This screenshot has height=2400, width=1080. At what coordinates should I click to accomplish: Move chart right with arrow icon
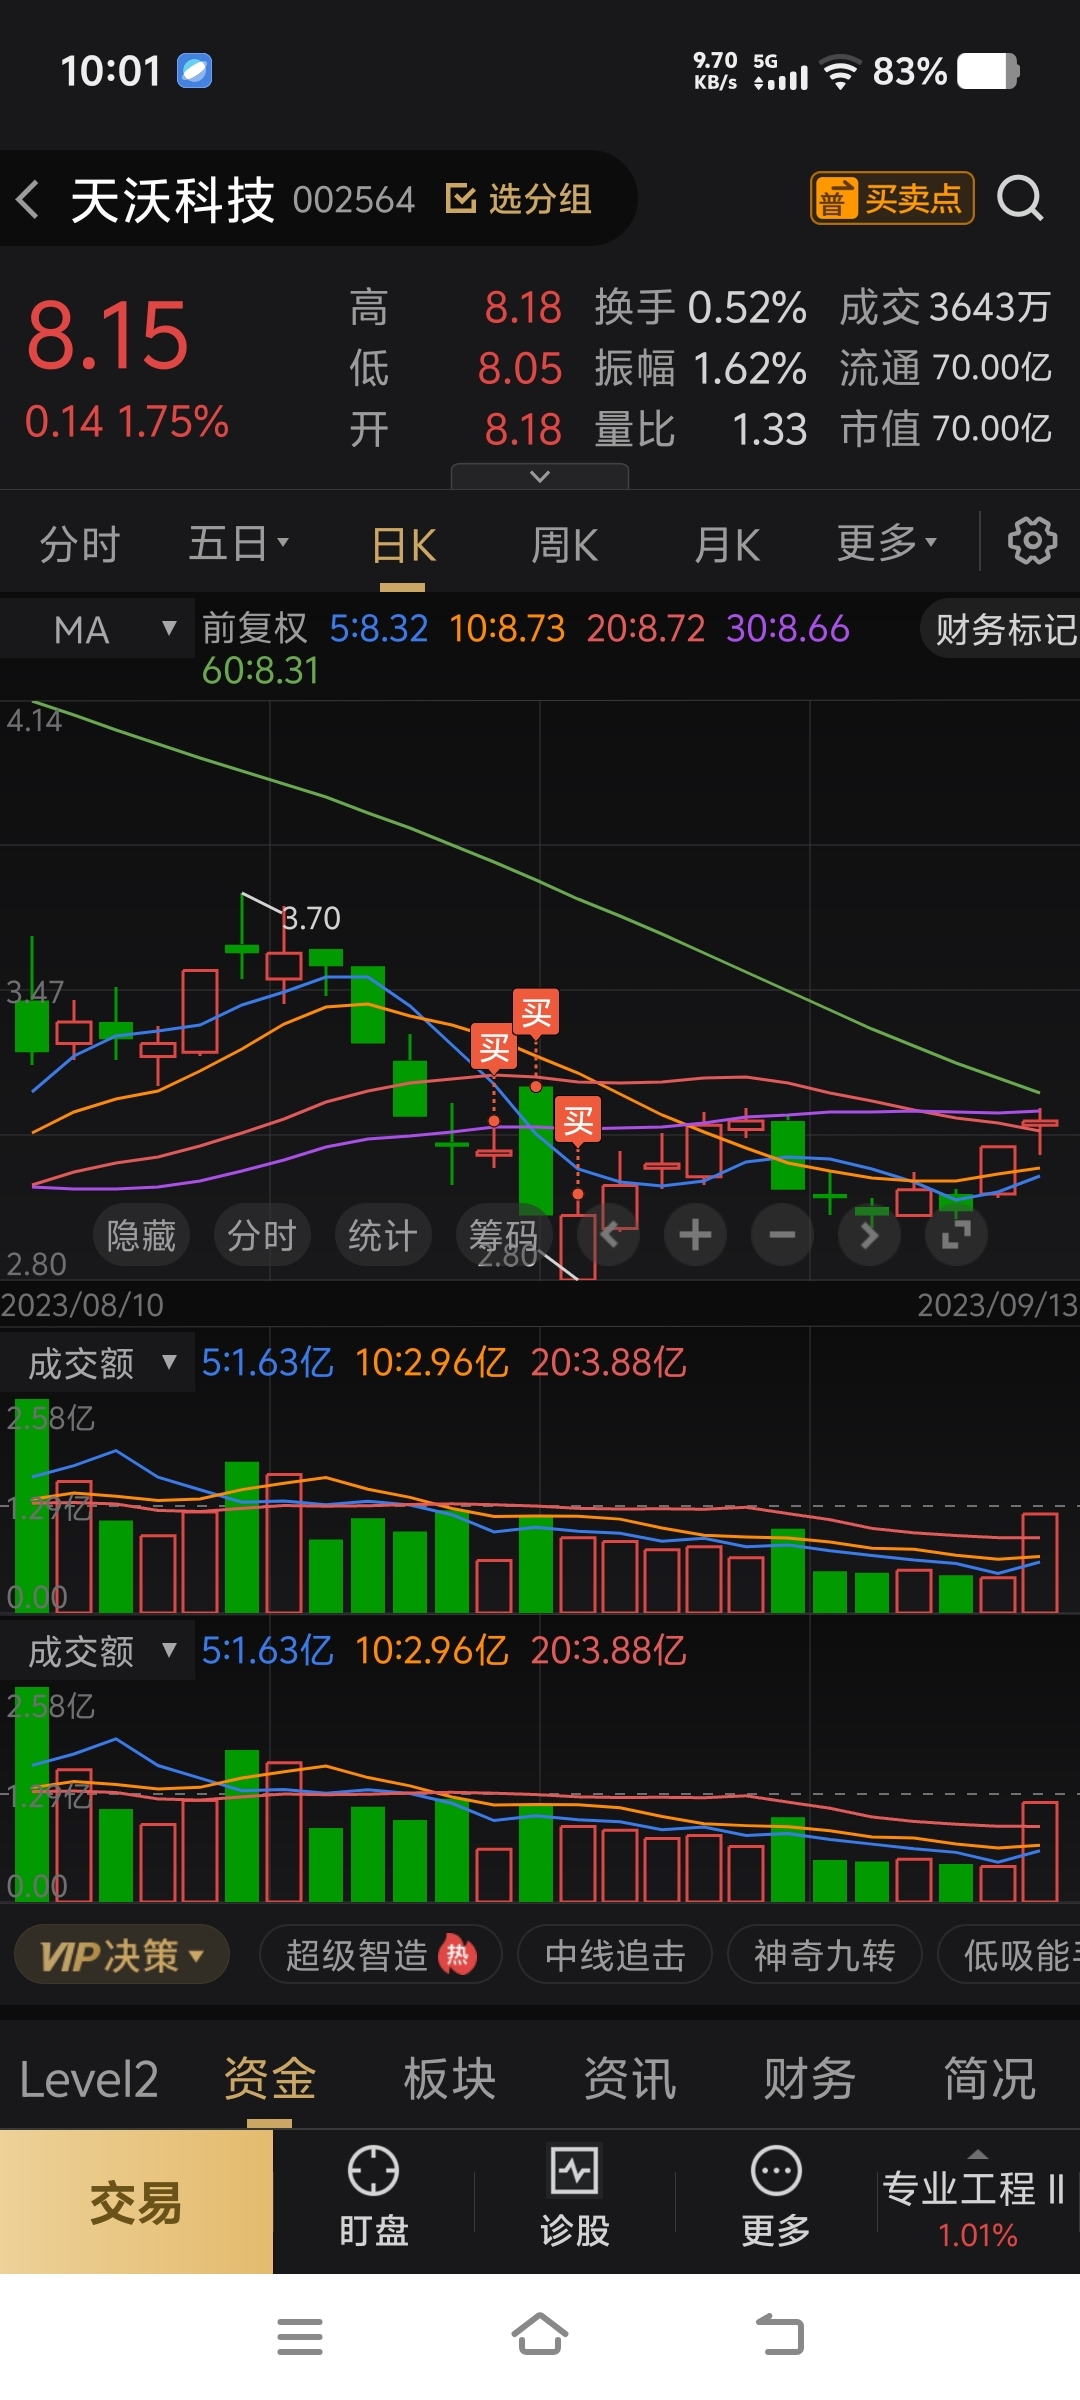point(869,1236)
